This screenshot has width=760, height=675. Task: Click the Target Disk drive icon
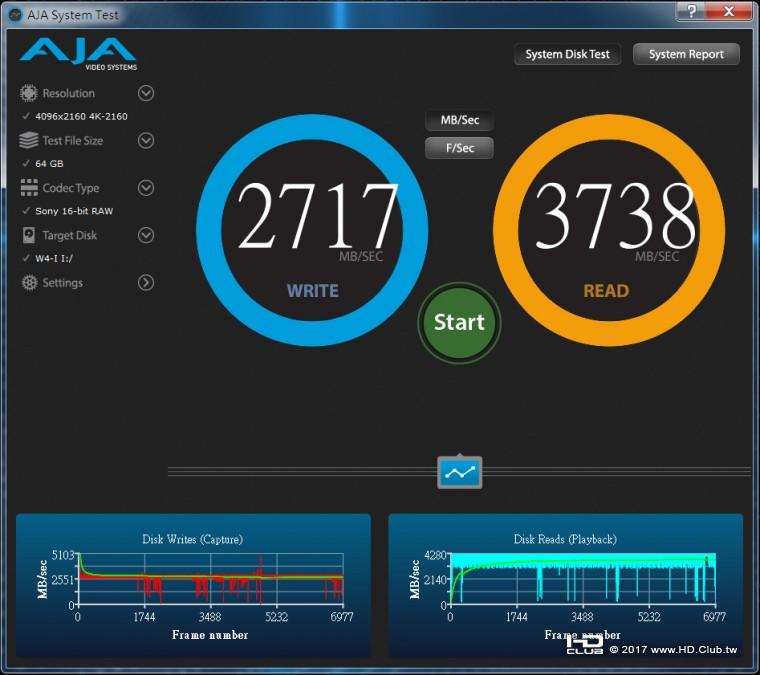(x=28, y=235)
